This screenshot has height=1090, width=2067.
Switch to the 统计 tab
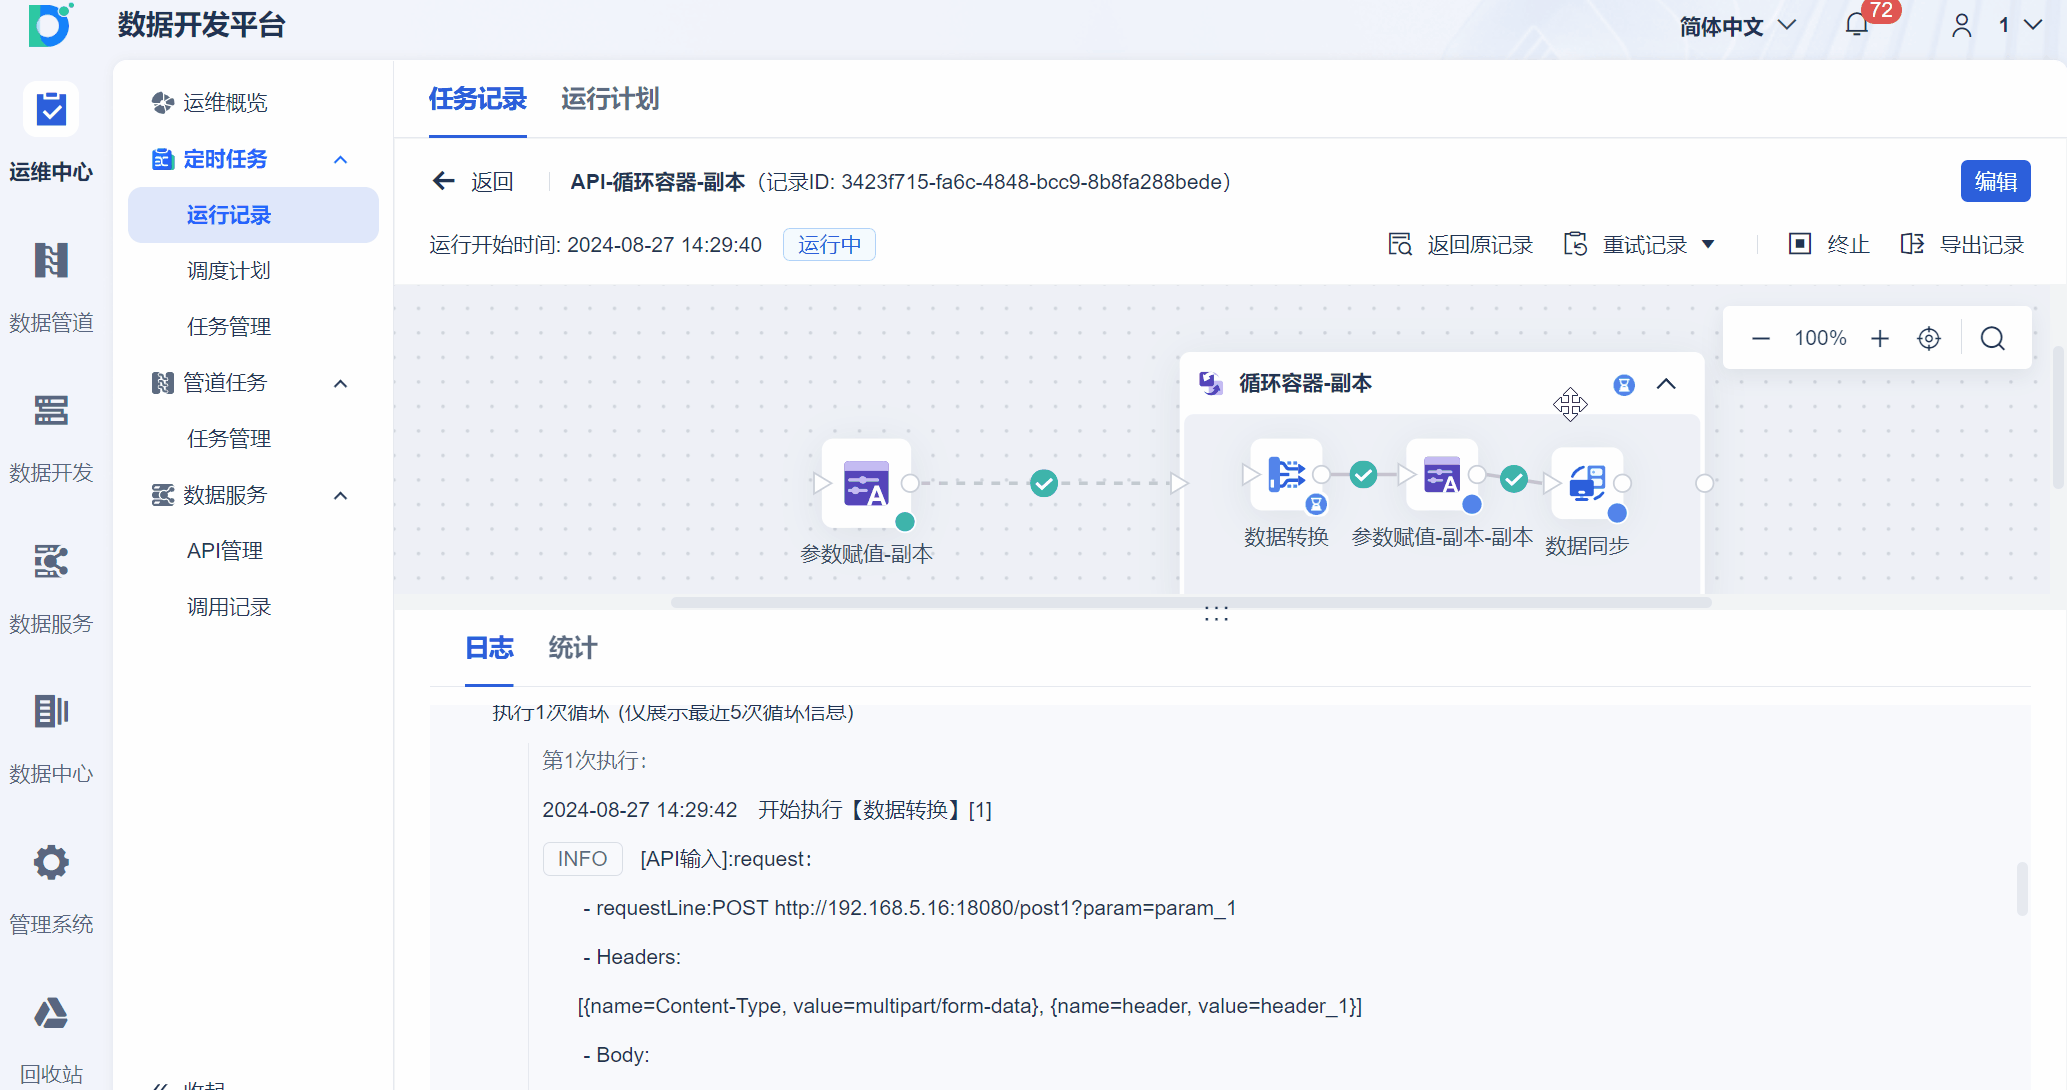coord(572,648)
